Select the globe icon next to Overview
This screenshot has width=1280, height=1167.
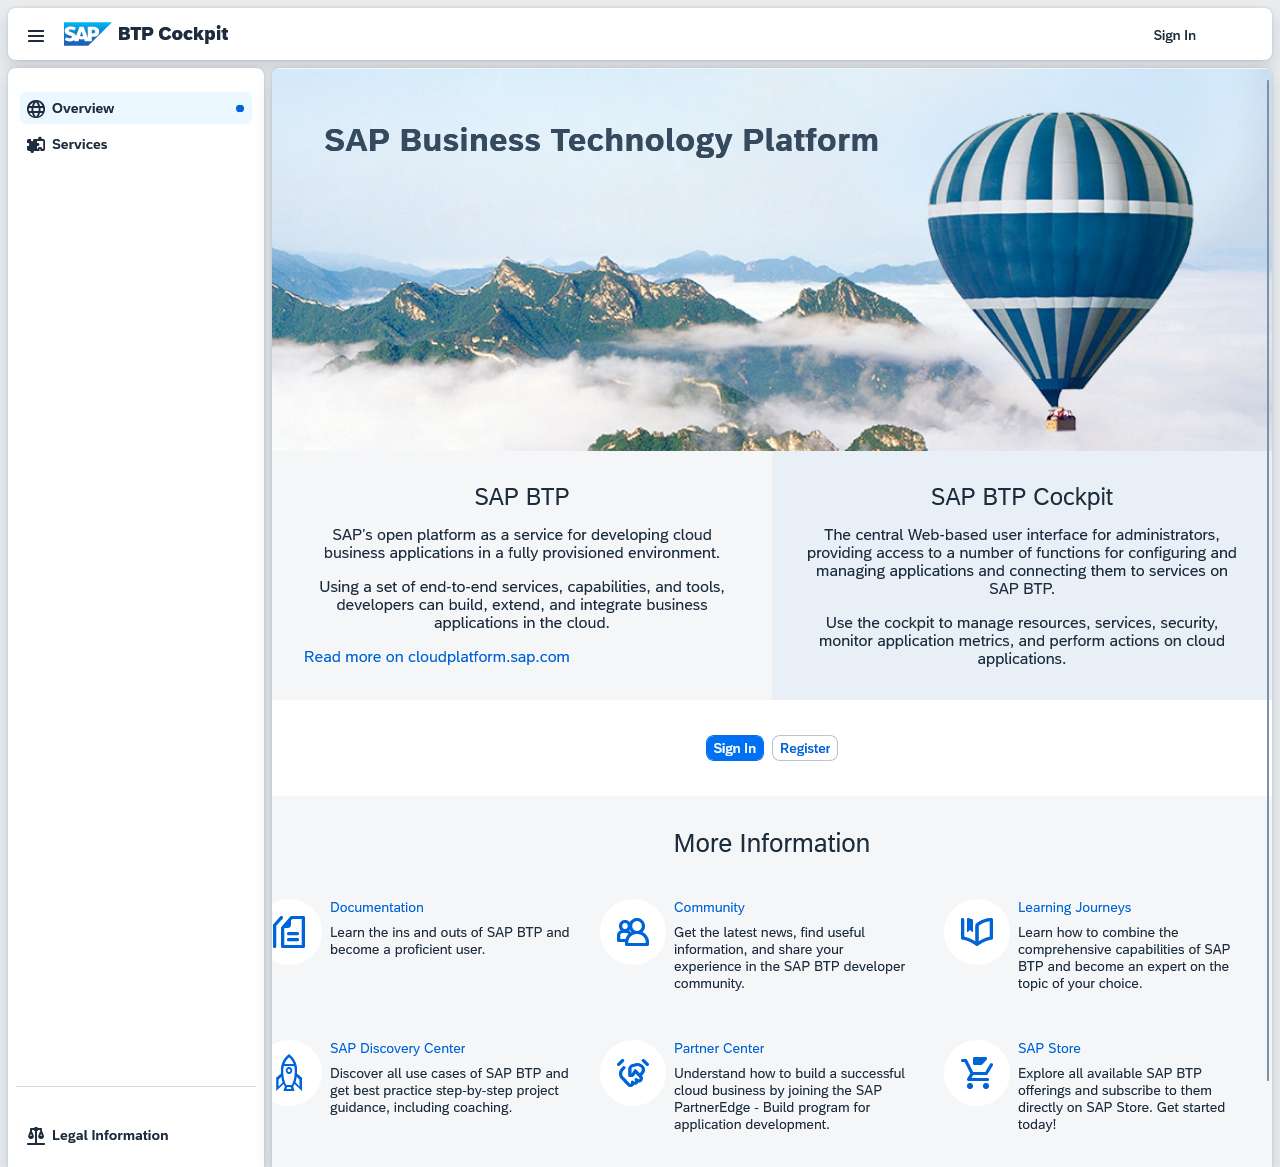click(36, 108)
